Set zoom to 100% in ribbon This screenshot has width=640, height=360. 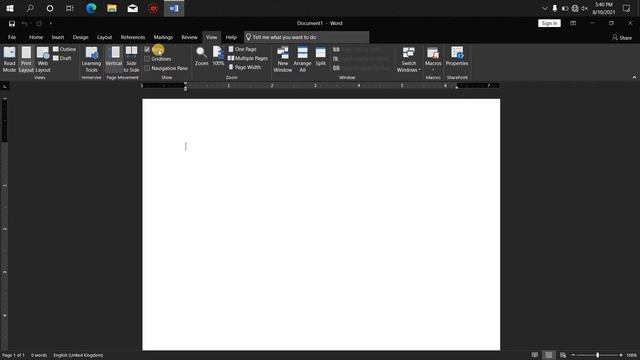(x=218, y=56)
